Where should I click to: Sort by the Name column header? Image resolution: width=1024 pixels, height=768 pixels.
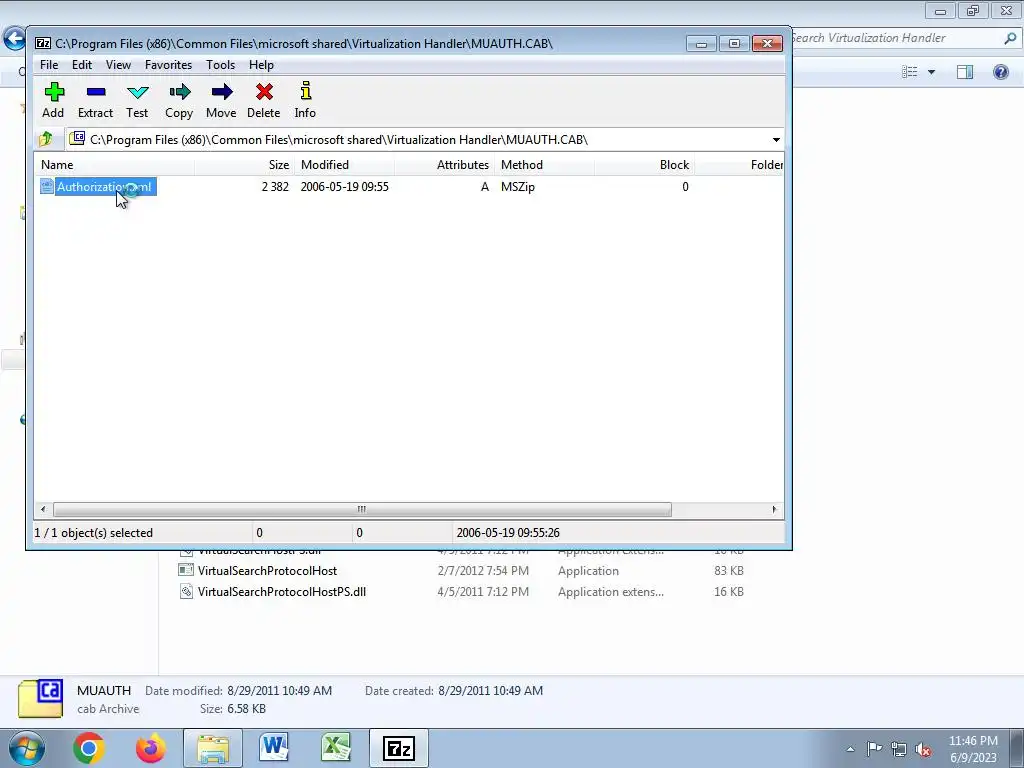point(114,165)
